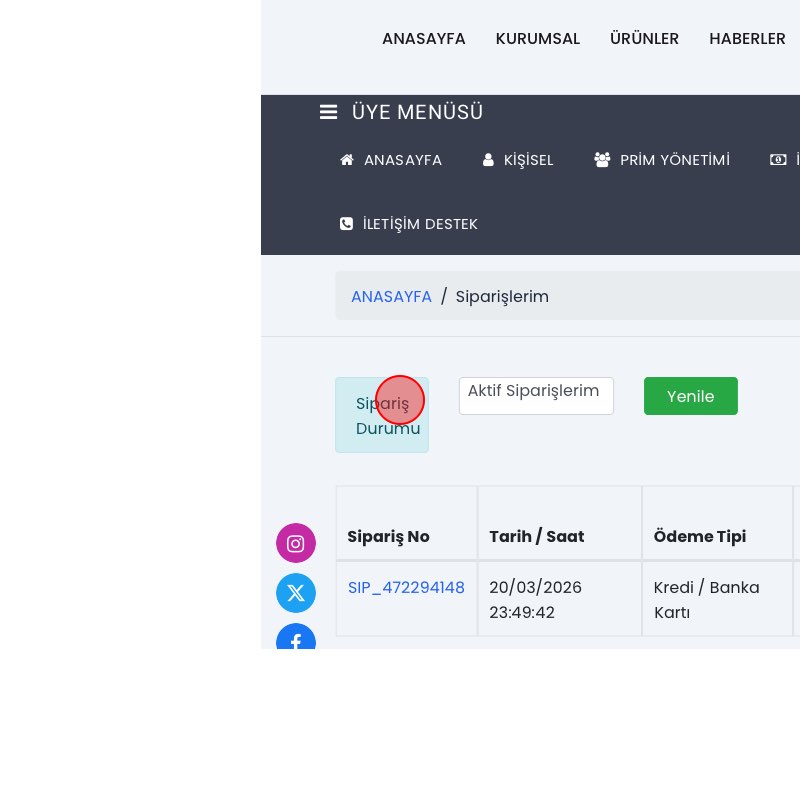Image resolution: width=800 pixels, height=800 pixels.
Task: Expand the Aktif Siparişlerim dropdown
Action: click(536, 395)
